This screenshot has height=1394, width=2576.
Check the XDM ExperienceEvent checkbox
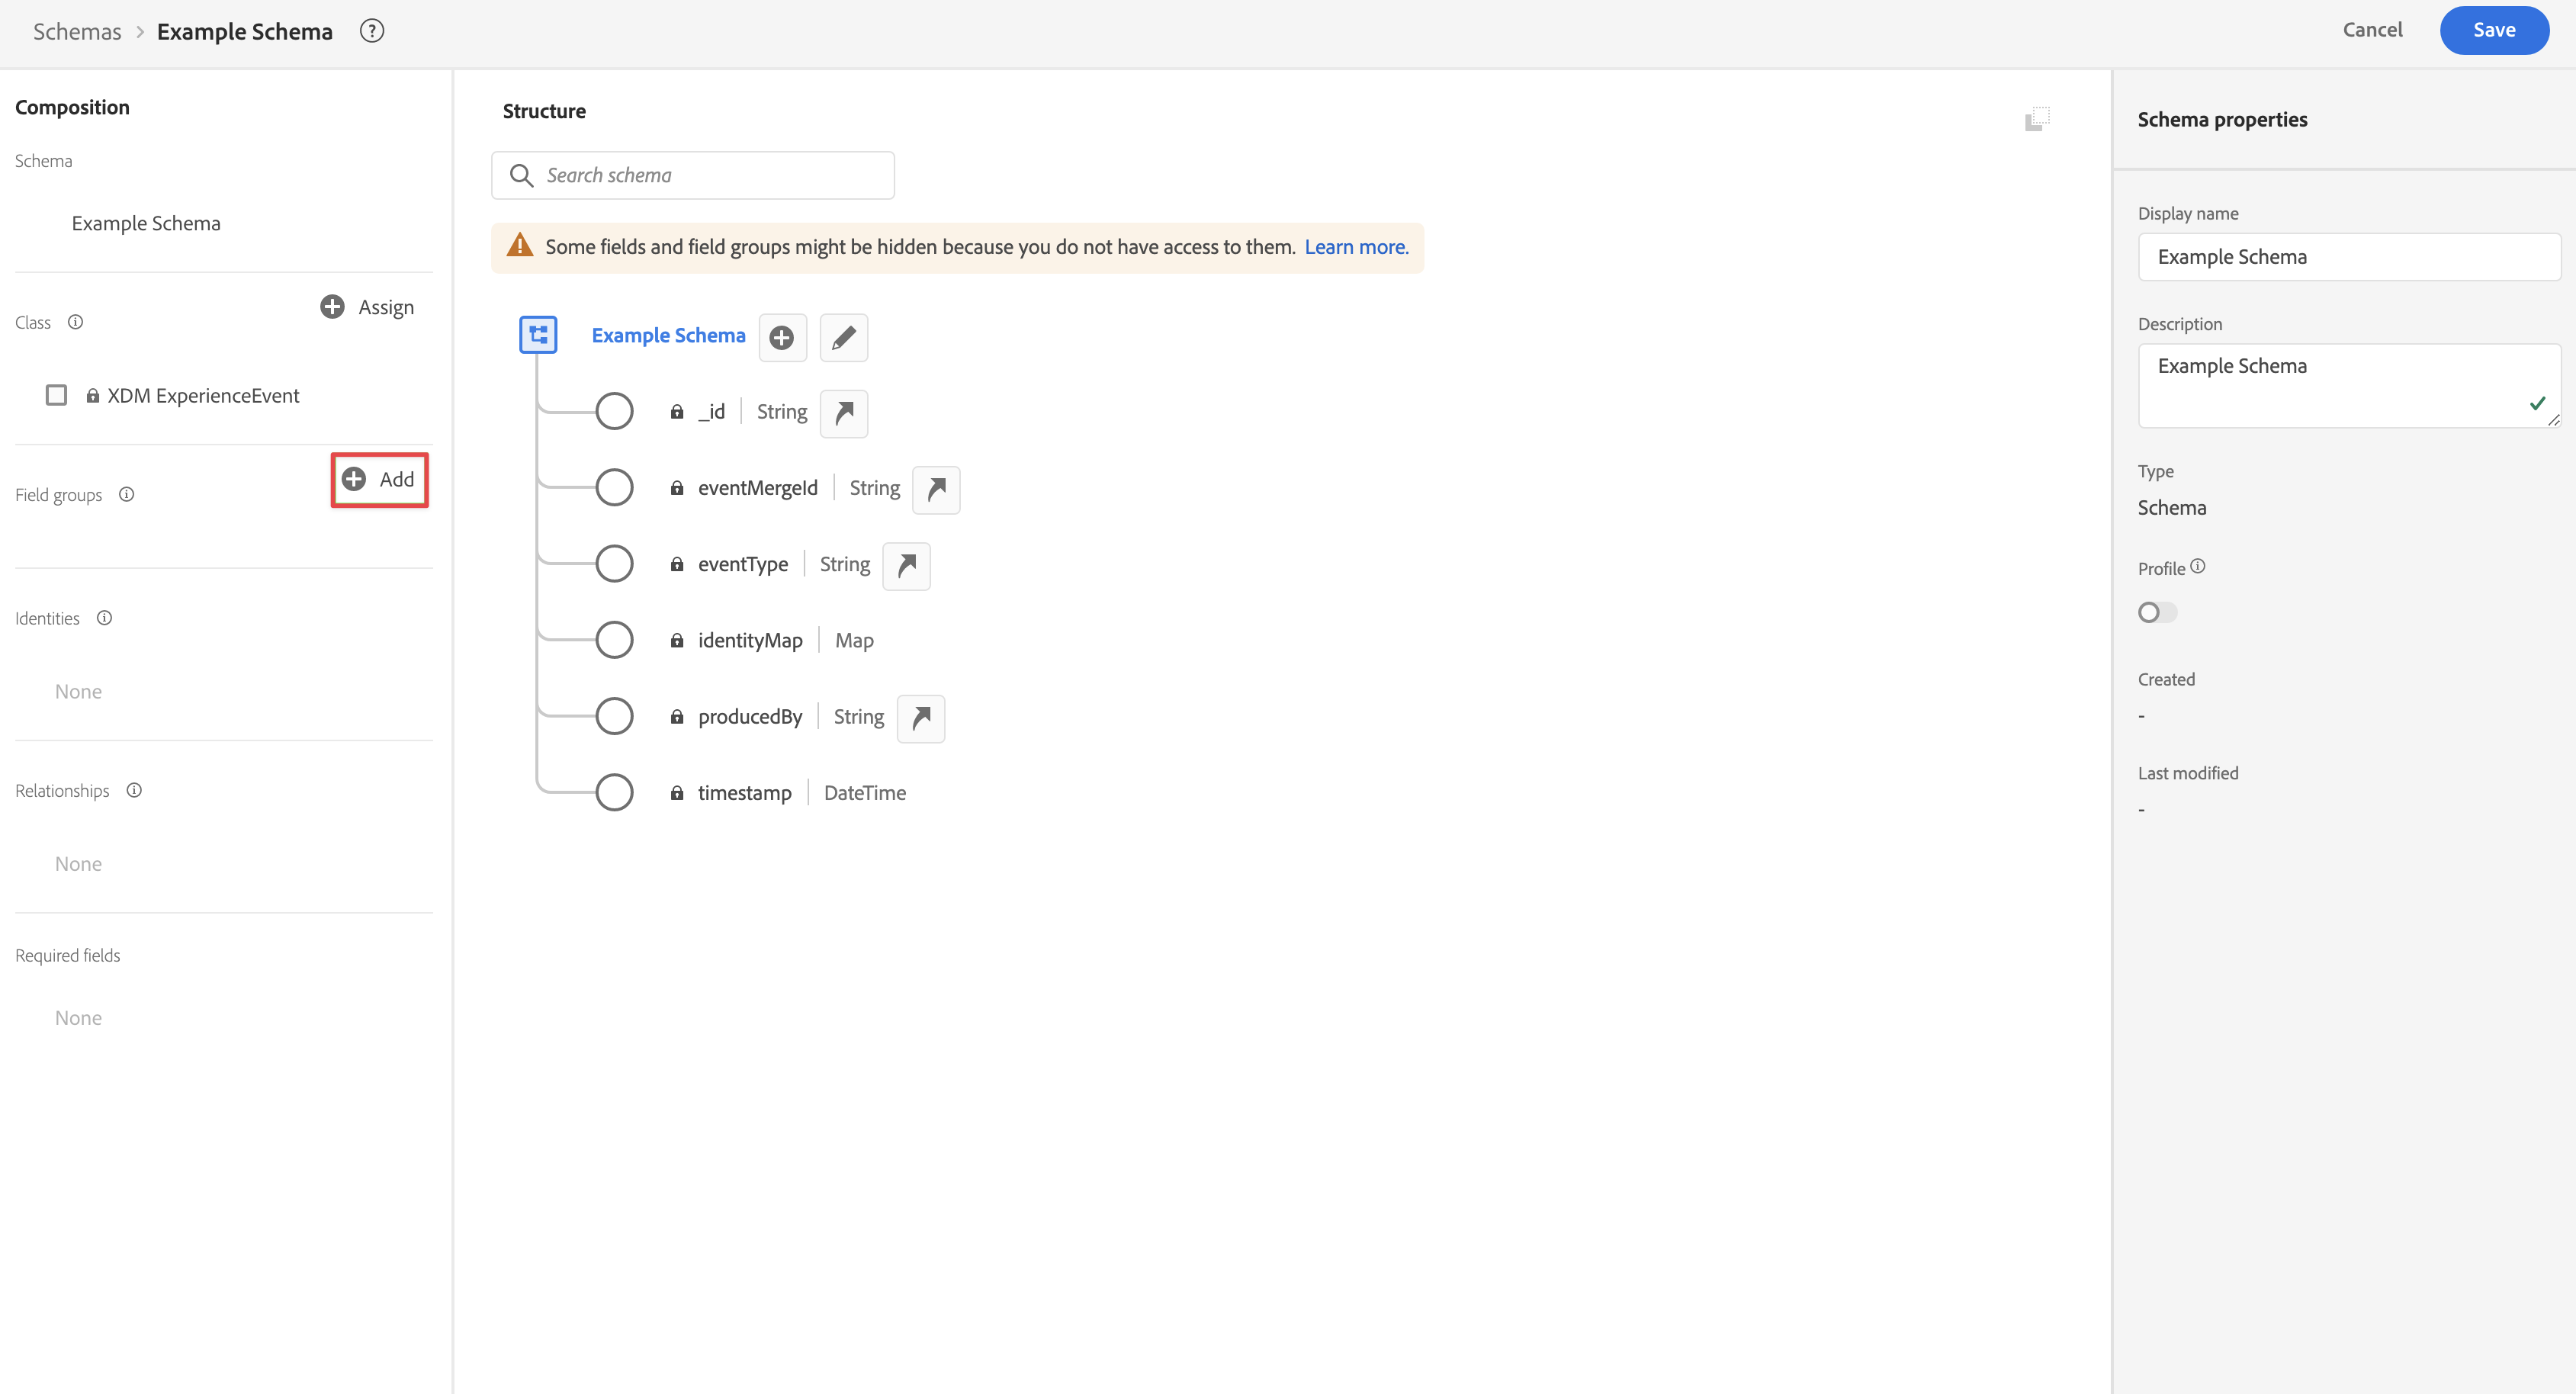(x=56, y=395)
